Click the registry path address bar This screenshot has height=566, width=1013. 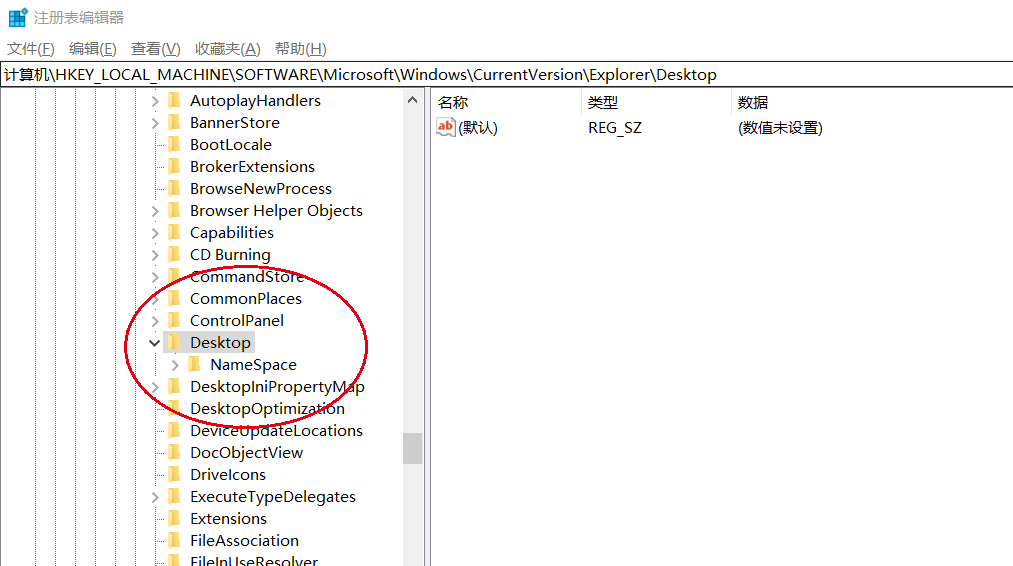(506, 75)
